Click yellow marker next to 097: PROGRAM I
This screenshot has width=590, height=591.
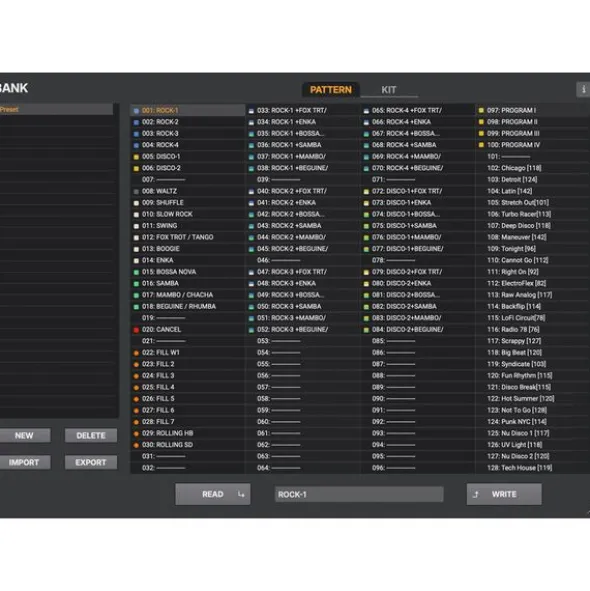click(x=481, y=110)
